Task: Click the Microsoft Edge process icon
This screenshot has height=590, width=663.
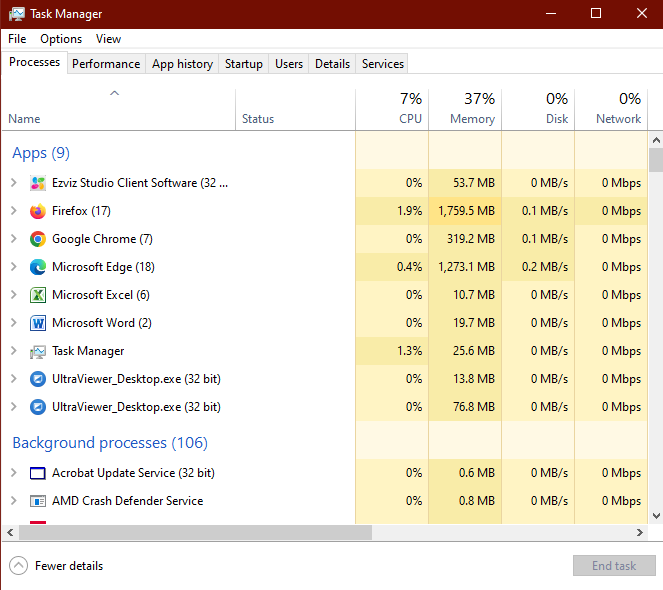Action: [x=38, y=267]
